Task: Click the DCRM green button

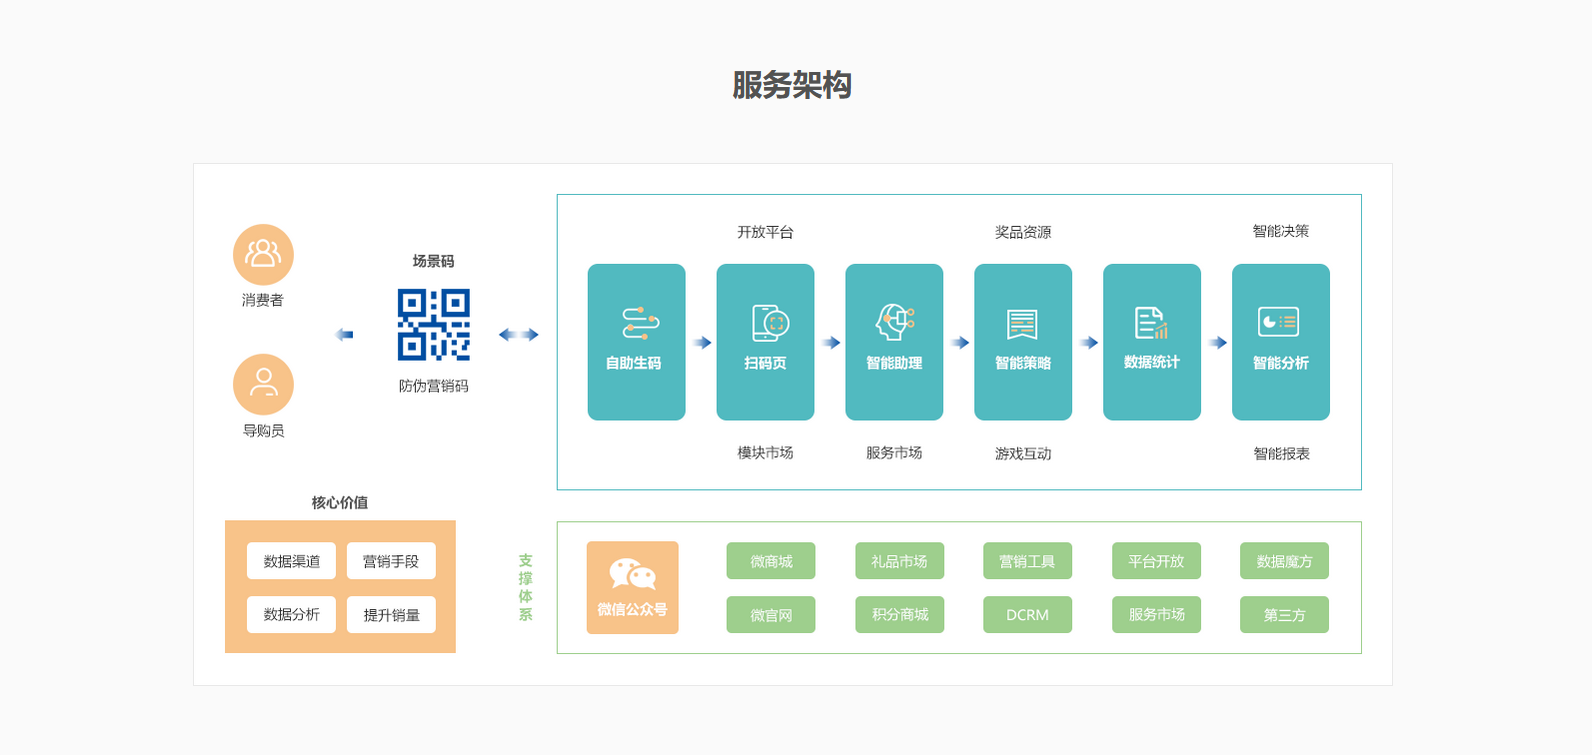Action: [1028, 615]
